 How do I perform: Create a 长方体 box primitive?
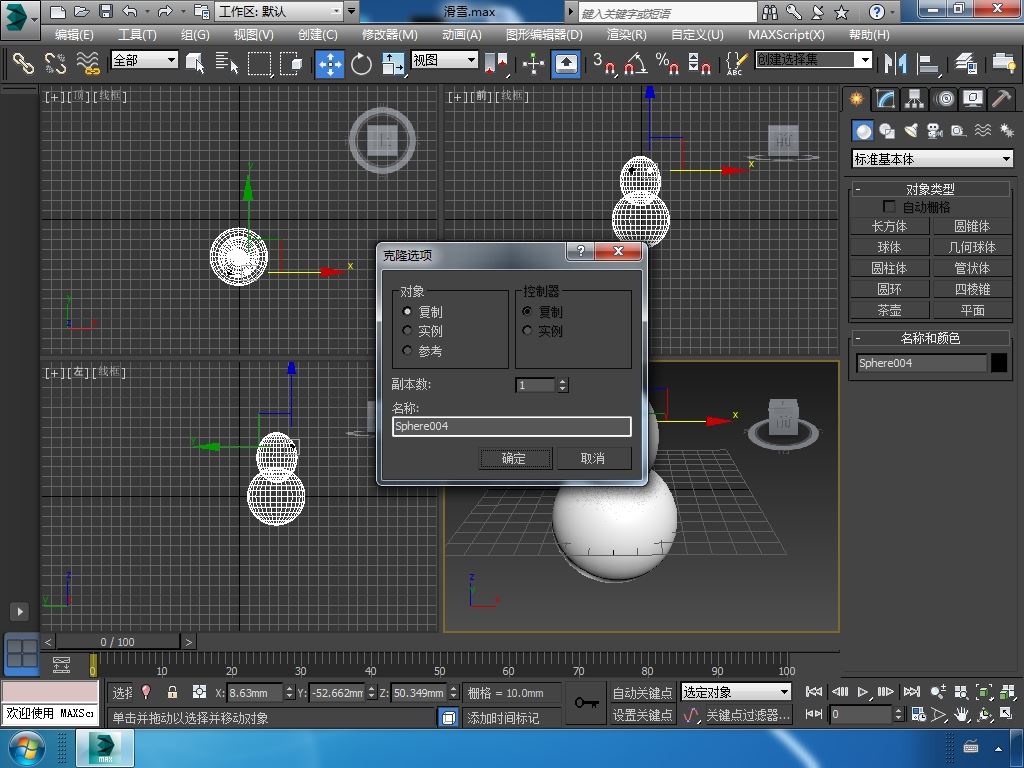889,226
